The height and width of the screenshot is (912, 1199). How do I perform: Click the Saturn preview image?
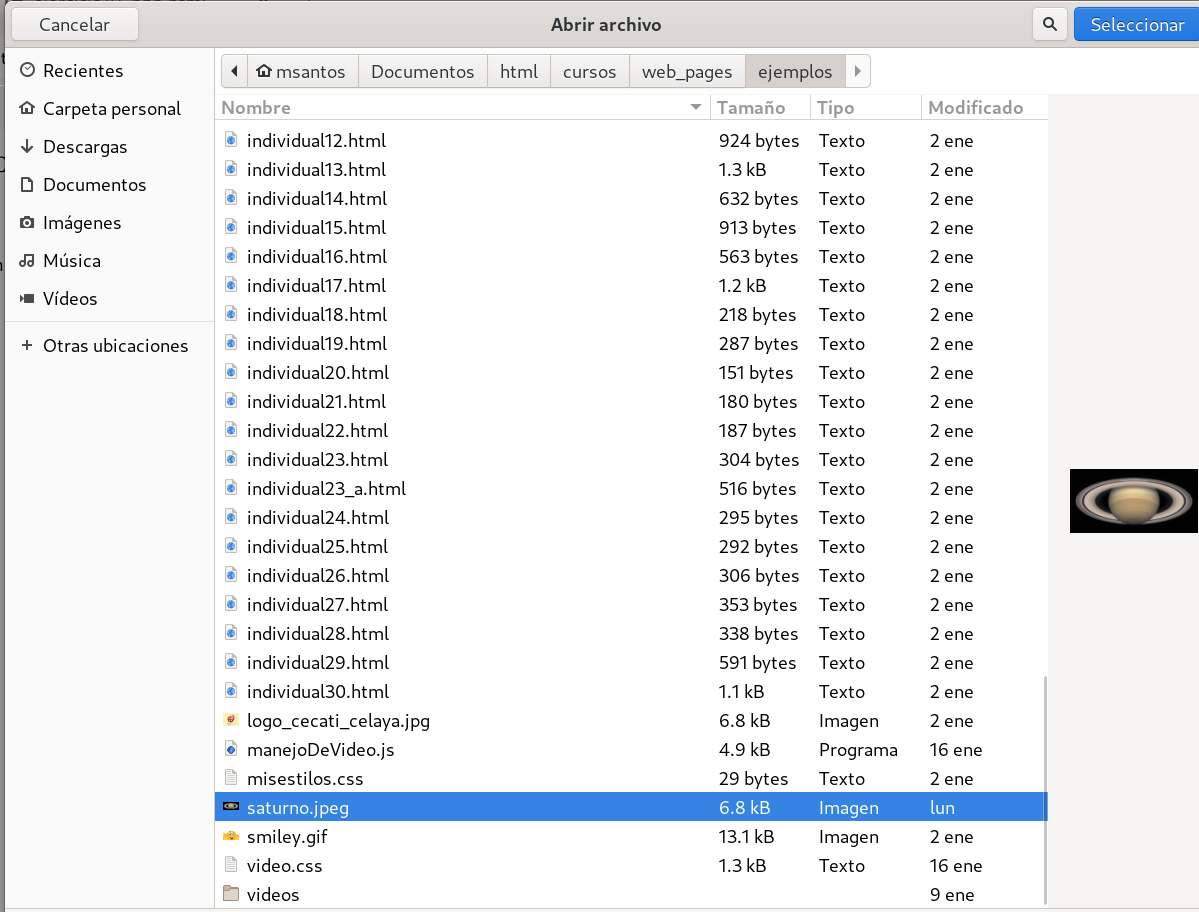pos(1133,500)
